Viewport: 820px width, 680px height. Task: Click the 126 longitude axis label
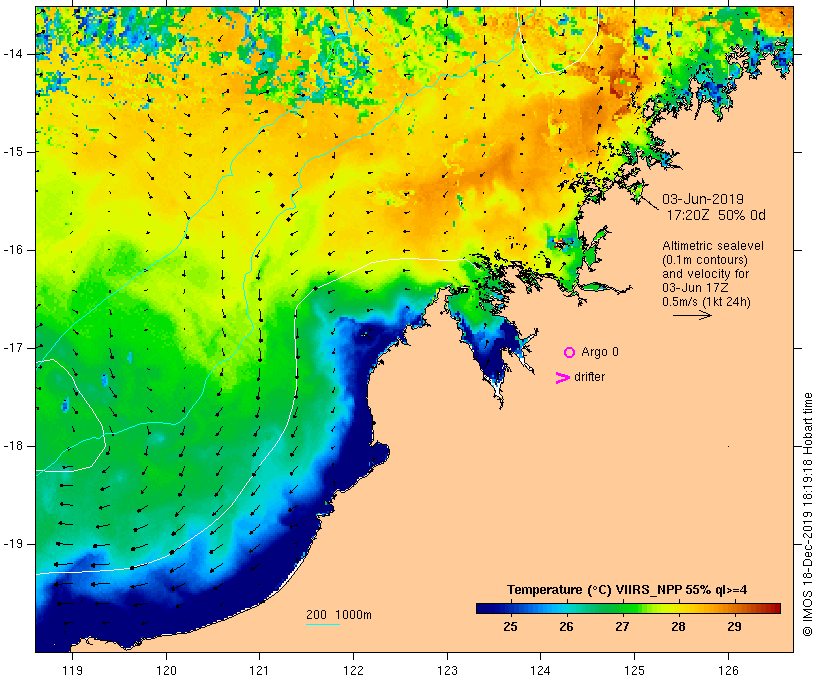click(x=728, y=670)
